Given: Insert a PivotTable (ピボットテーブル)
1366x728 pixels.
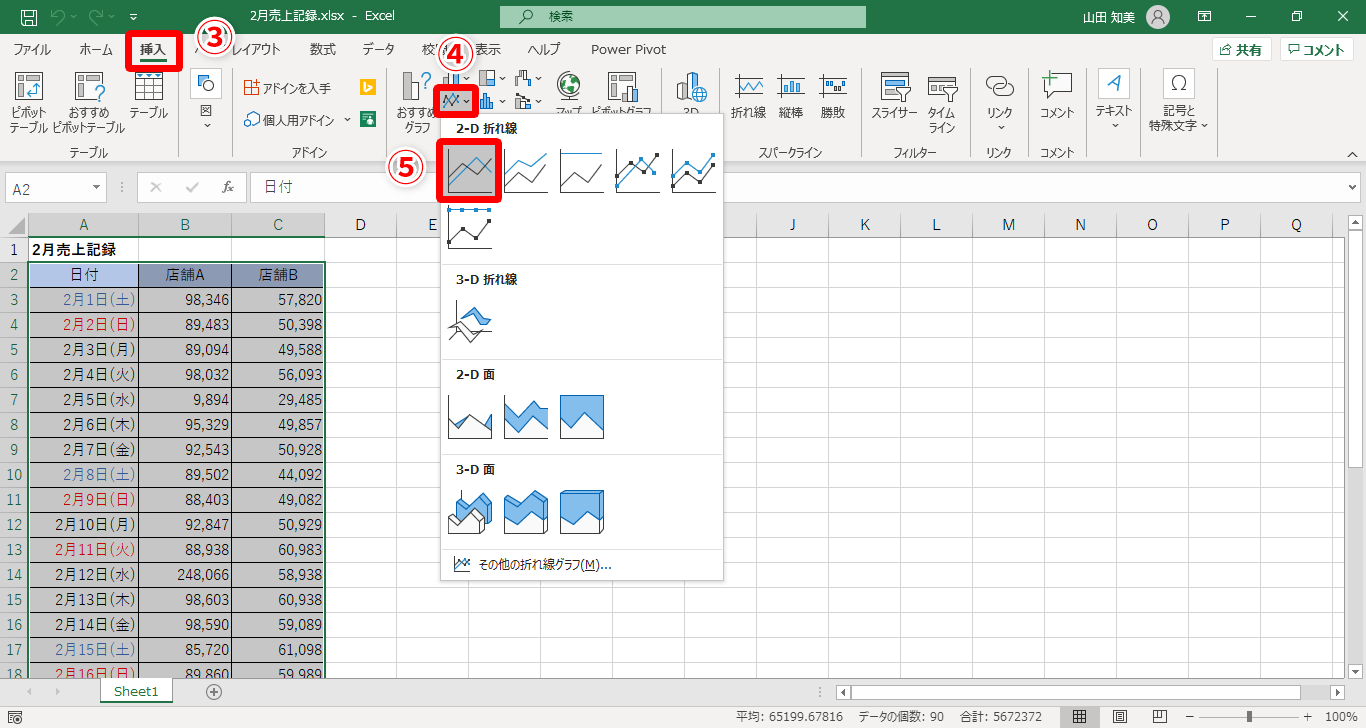Looking at the screenshot, I should pyautogui.click(x=29, y=104).
